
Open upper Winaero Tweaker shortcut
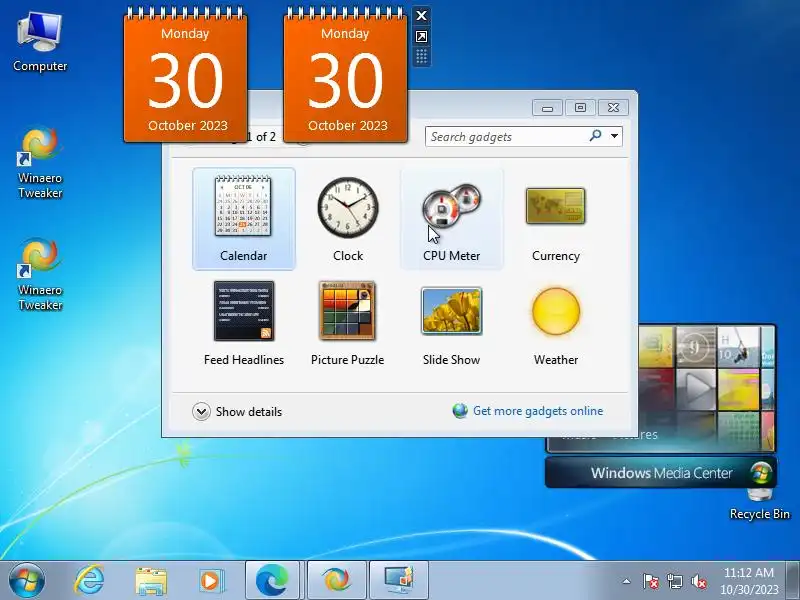[x=40, y=163]
